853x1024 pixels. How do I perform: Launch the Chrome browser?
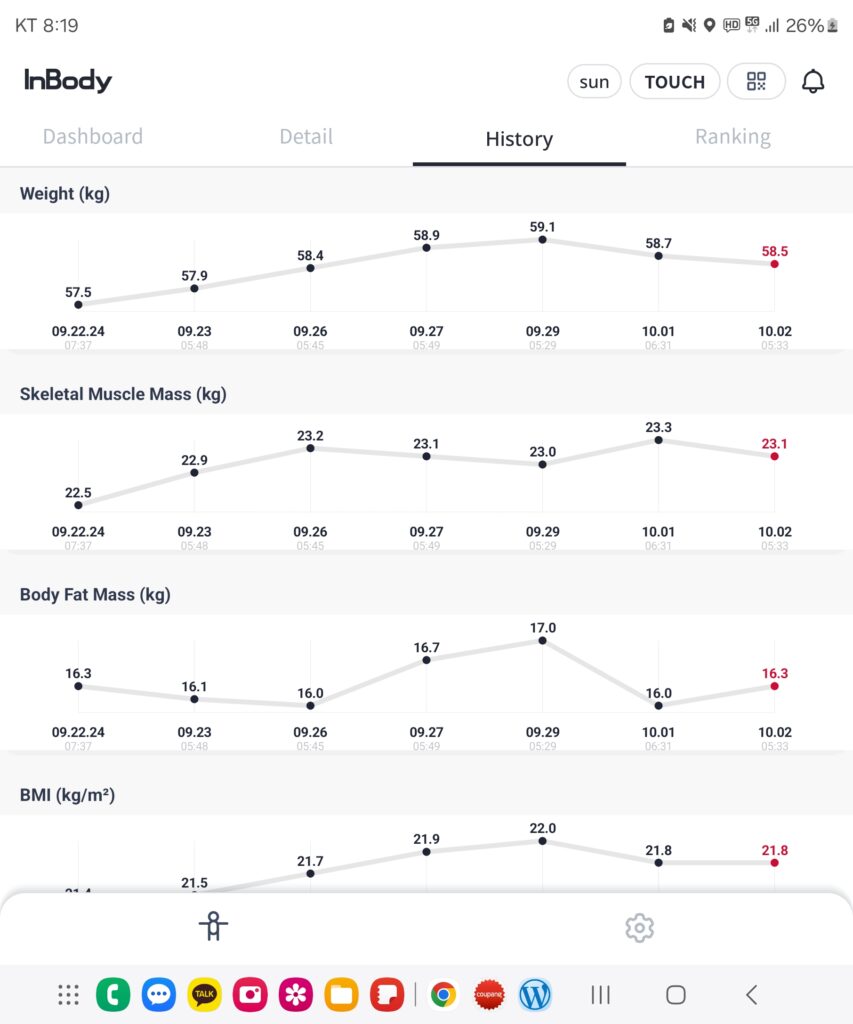444,994
